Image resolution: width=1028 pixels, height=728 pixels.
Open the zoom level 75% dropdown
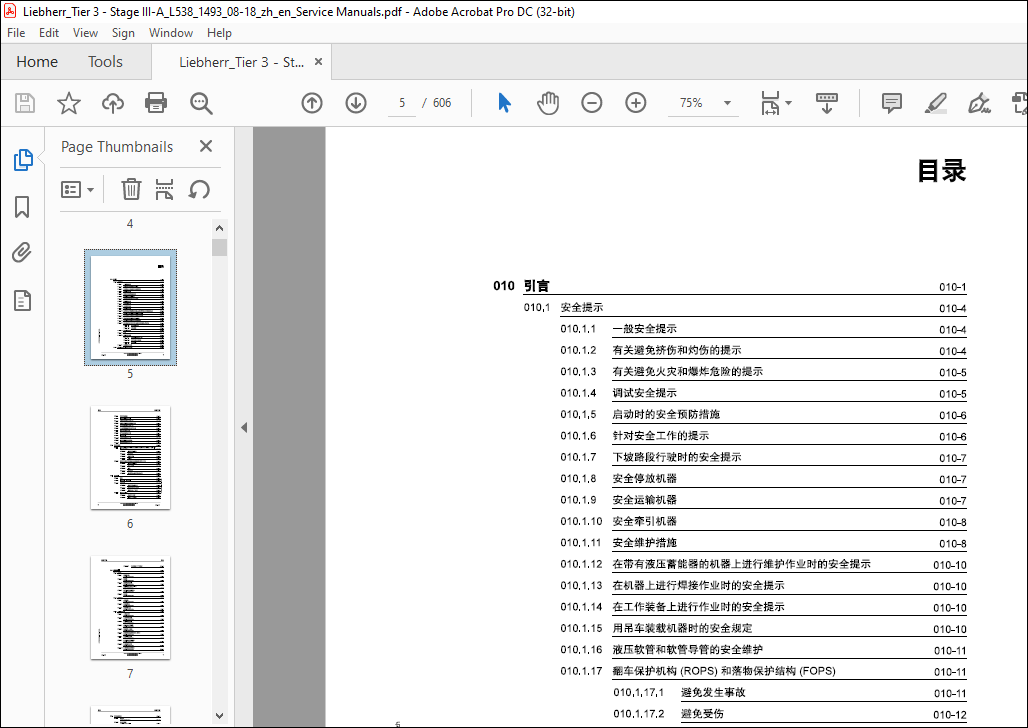(x=727, y=103)
